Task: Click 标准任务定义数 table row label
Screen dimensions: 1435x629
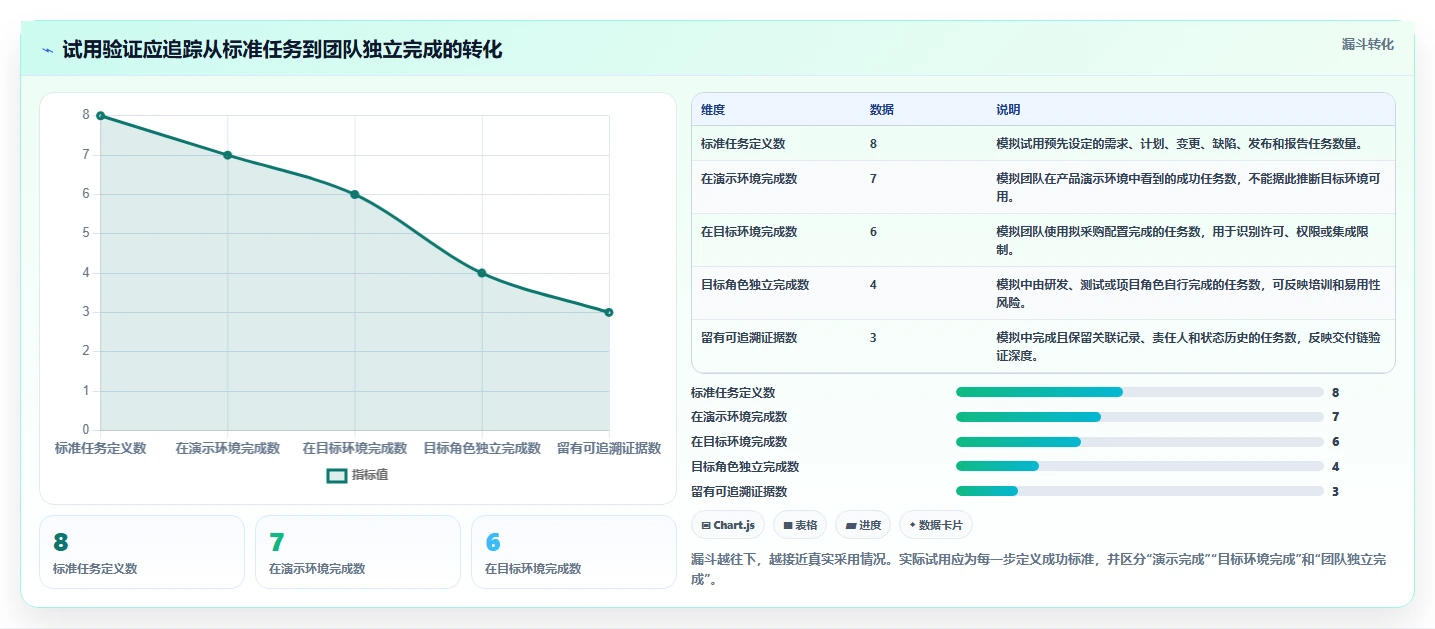Action: [x=743, y=143]
